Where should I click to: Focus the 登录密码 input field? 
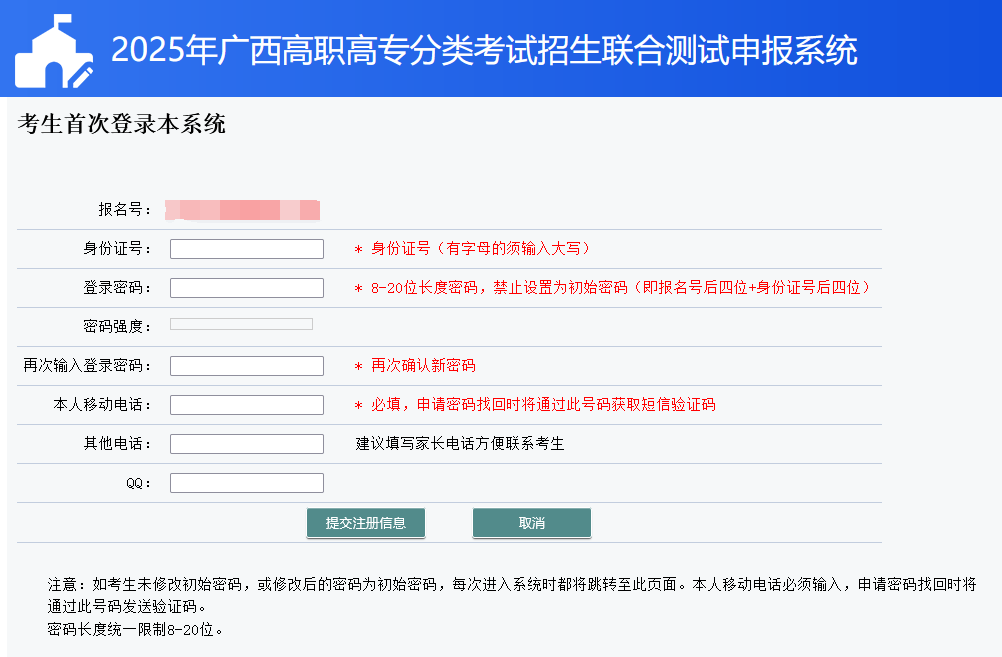pos(247,288)
